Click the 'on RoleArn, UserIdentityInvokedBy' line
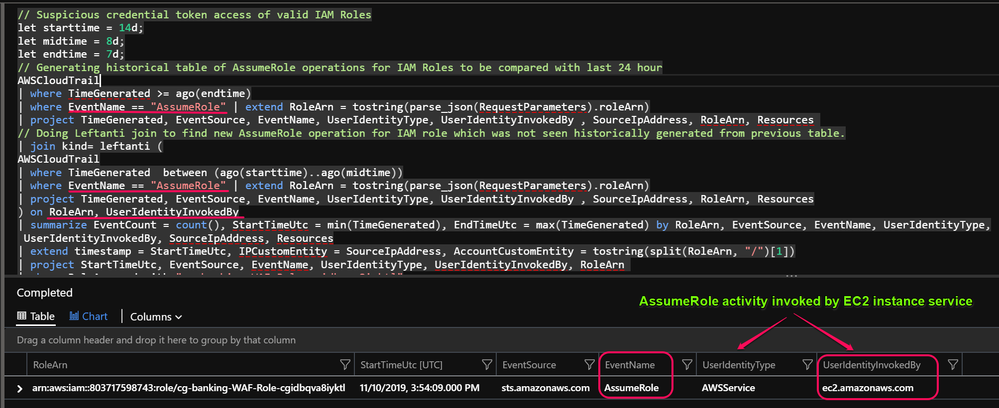Screen dimensions: 999x408 click(x=128, y=212)
